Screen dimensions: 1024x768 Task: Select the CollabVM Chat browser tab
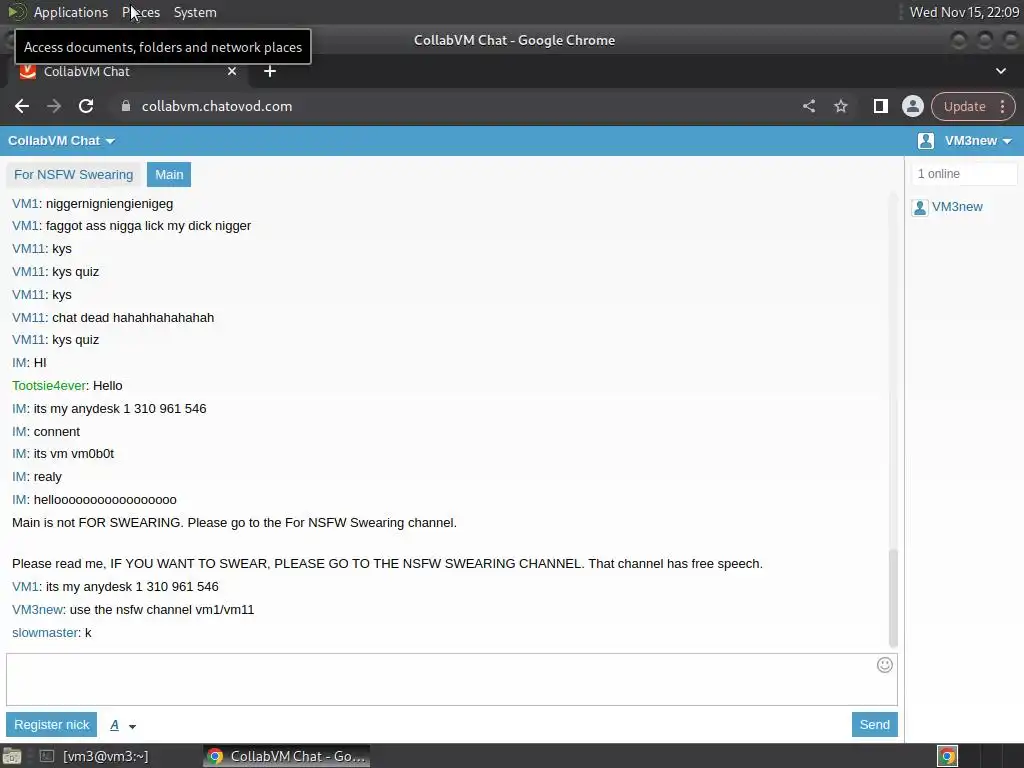[127, 71]
